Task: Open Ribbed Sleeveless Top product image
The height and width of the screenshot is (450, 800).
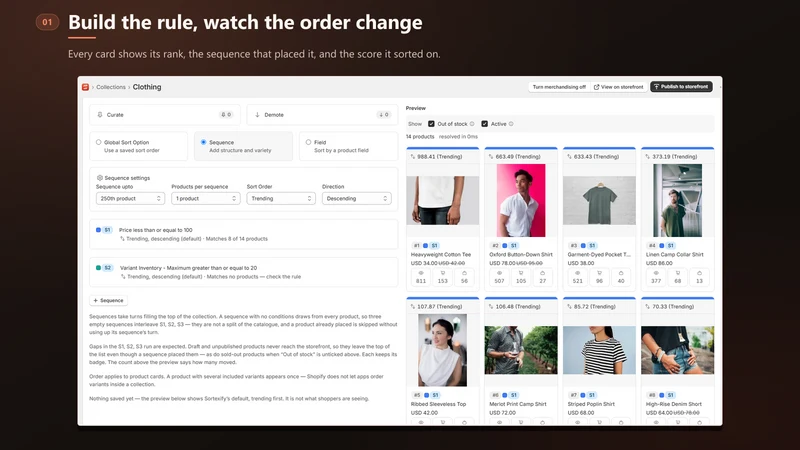Action: click(x=442, y=350)
